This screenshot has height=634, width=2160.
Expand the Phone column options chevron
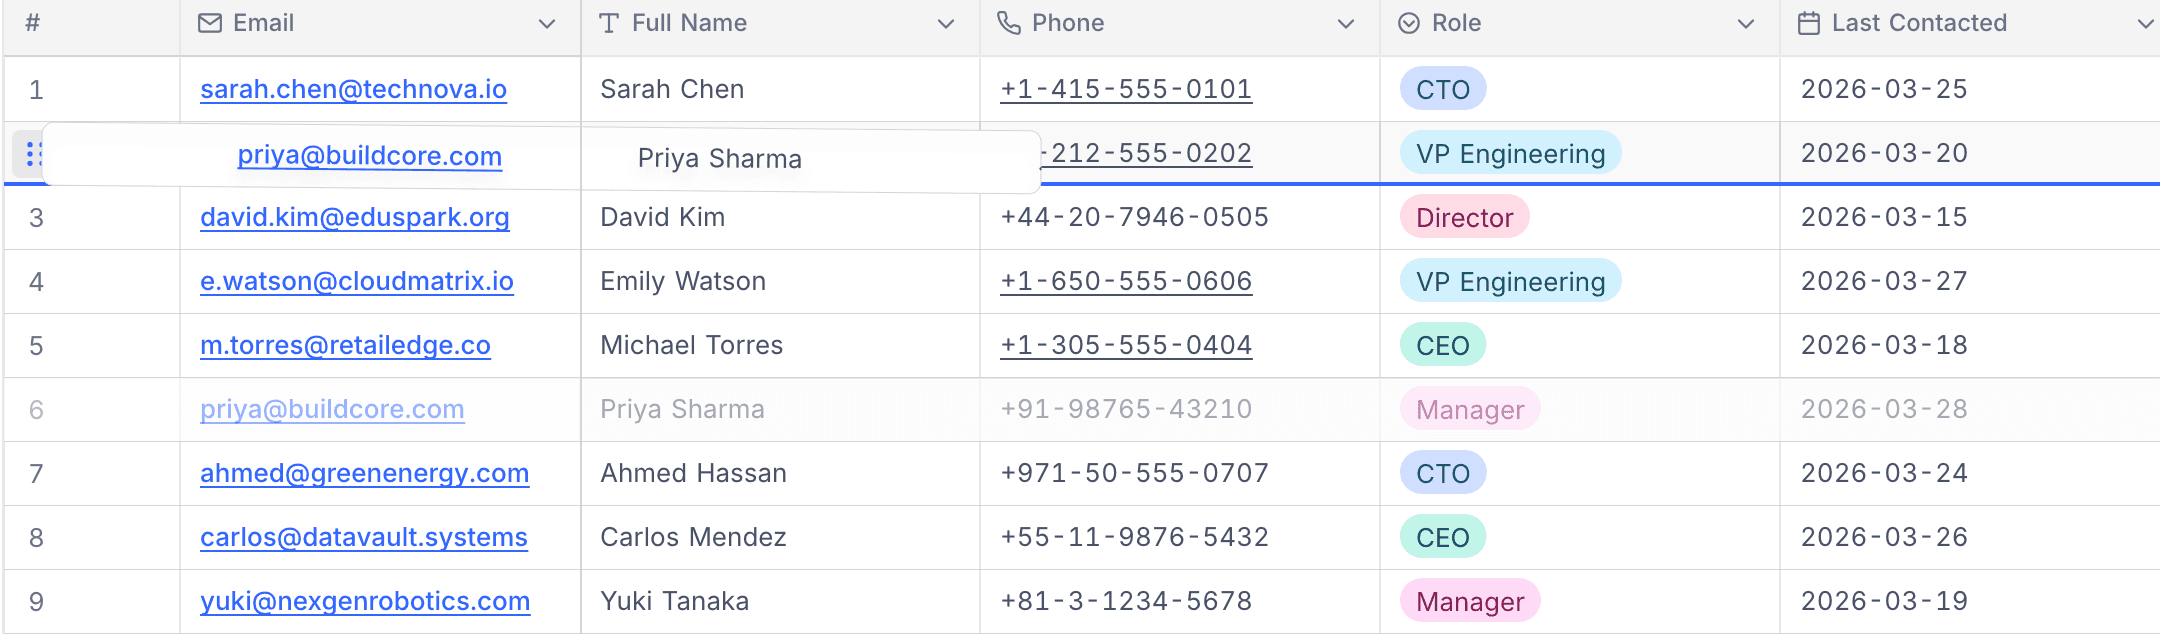[1346, 24]
